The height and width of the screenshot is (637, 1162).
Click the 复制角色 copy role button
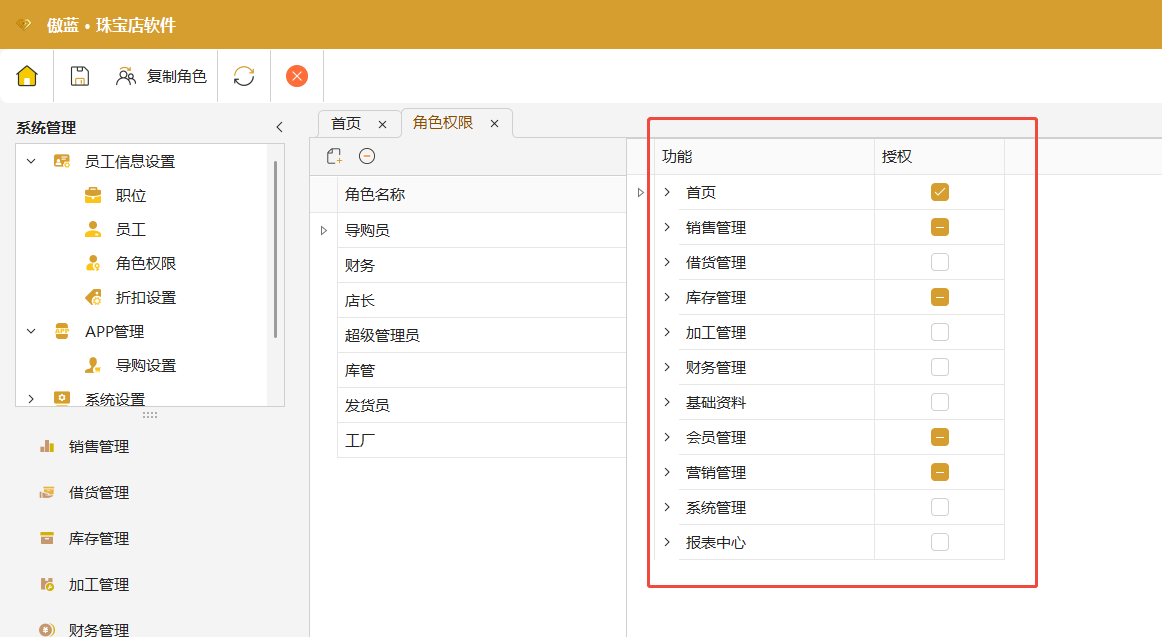click(x=162, y=76)
